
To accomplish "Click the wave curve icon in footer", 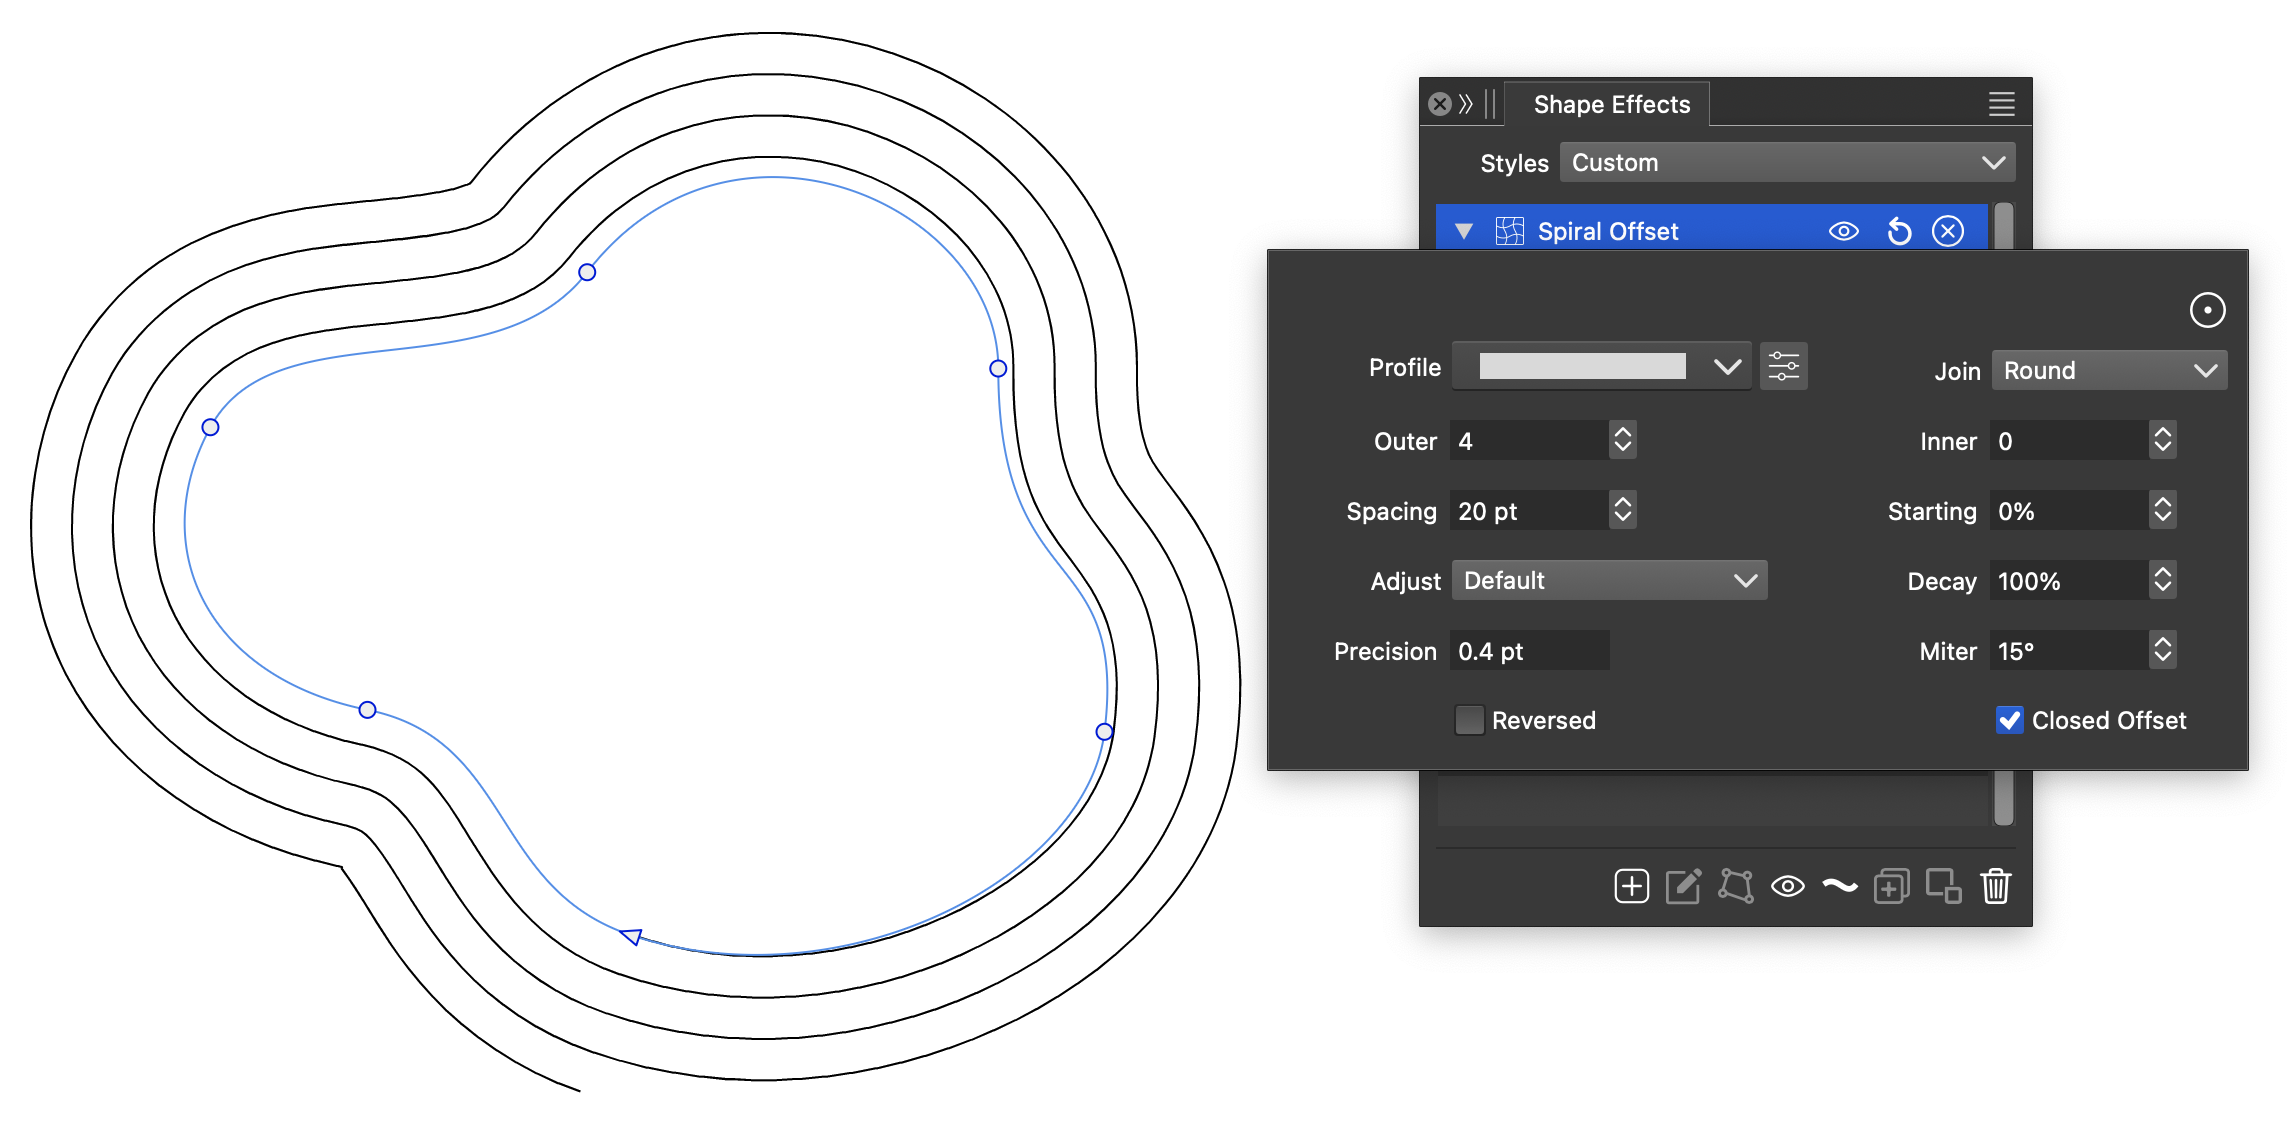I will coord(1839,886).
